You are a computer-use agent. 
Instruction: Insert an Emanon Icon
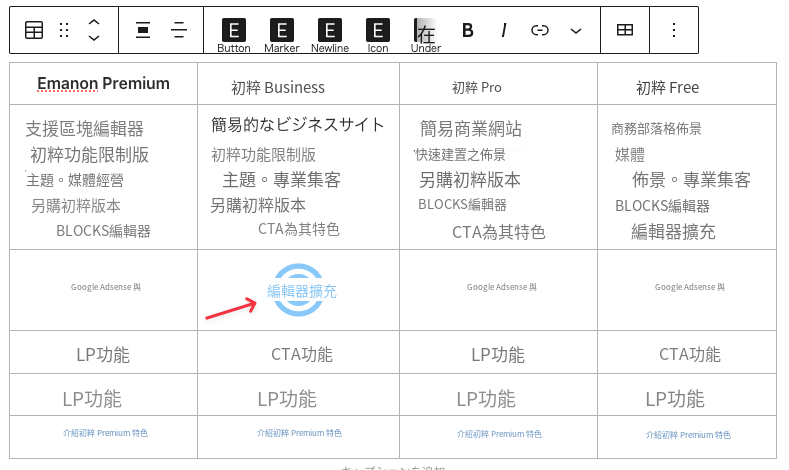[377, 35]
